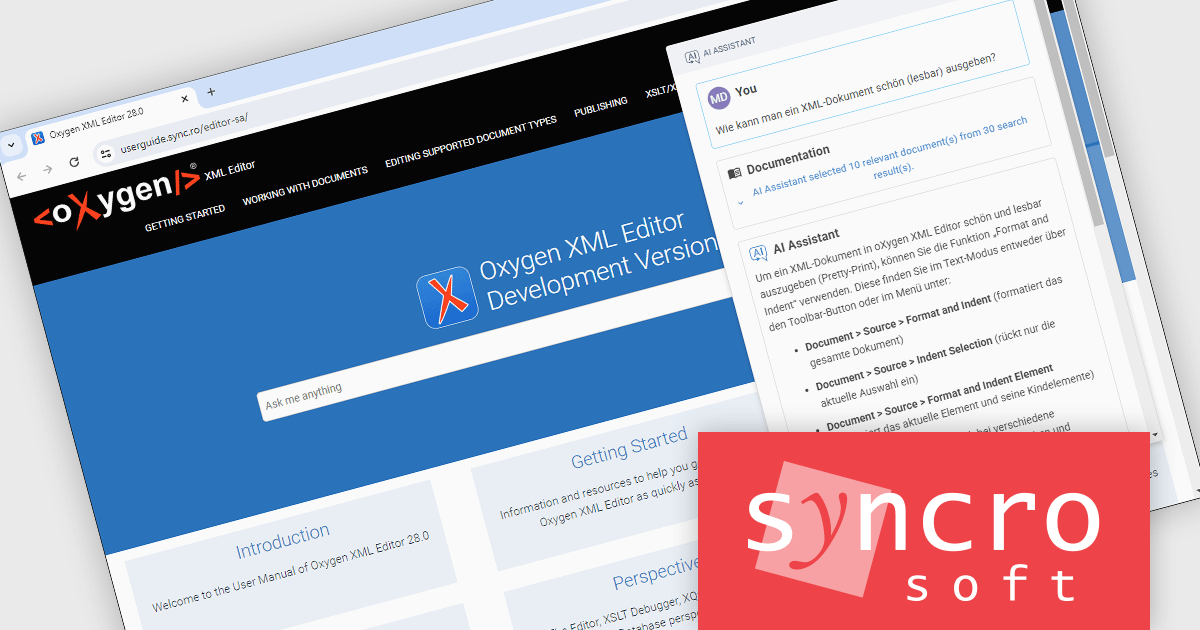Image resolution: width=1200 pixels, height=630 pixels.
Task: Open the Introduction card link
Action: (283, 541)
